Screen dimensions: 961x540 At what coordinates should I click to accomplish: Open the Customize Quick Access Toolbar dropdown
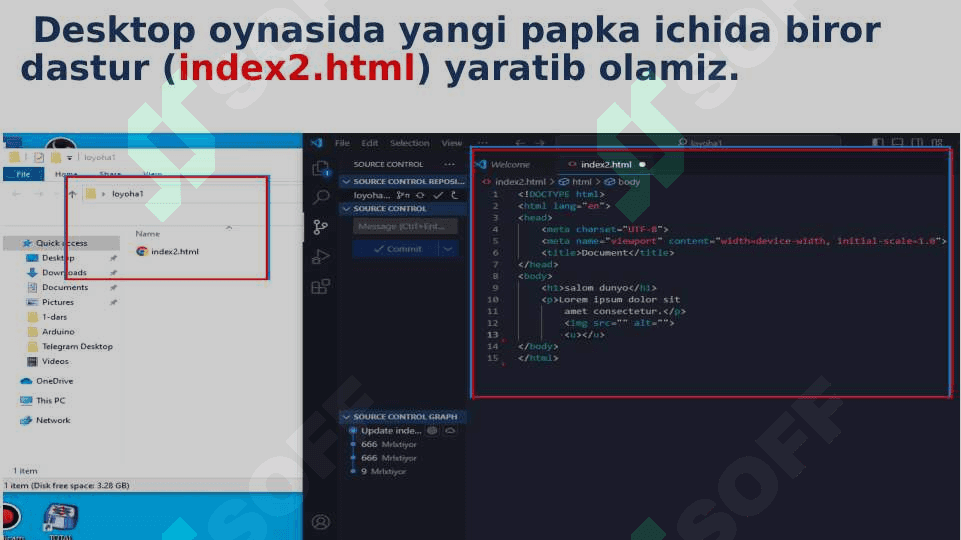69,158
